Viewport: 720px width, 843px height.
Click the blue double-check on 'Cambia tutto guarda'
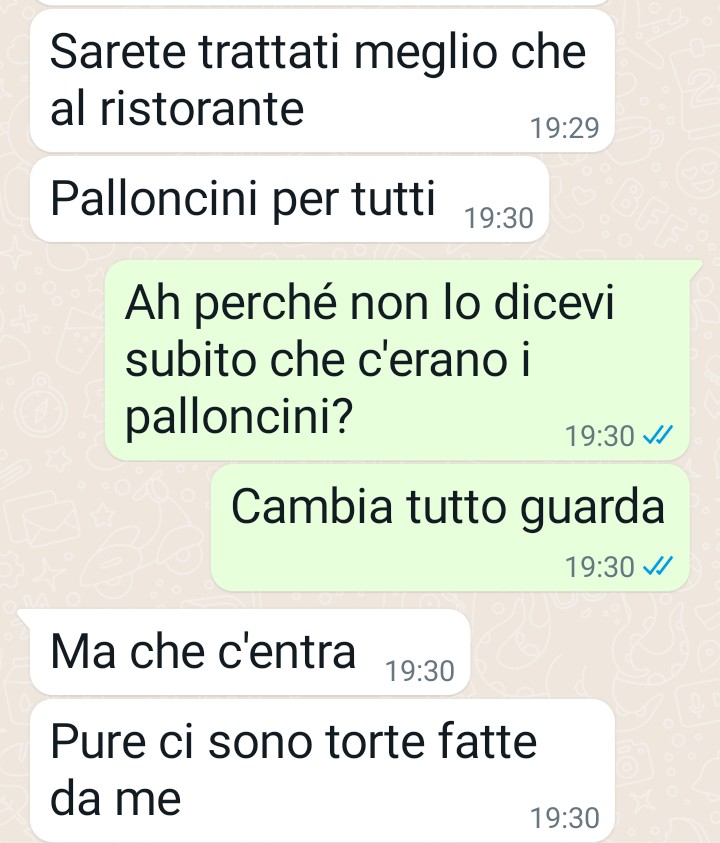click(x=658, y=566)
